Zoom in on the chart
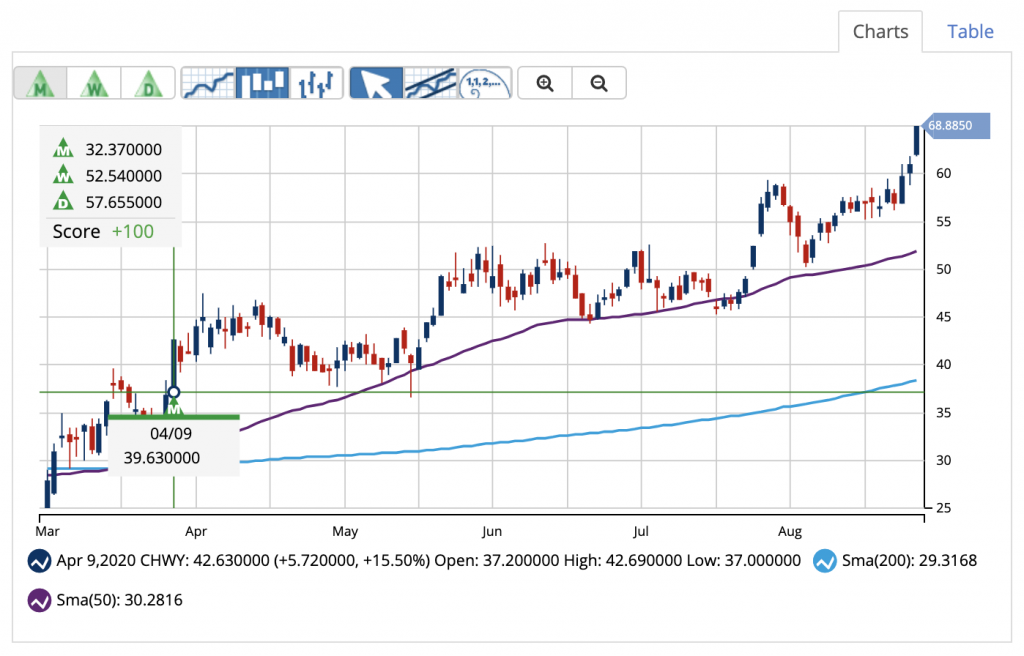Screen dimensions: 1024x656 coord(544,83)
